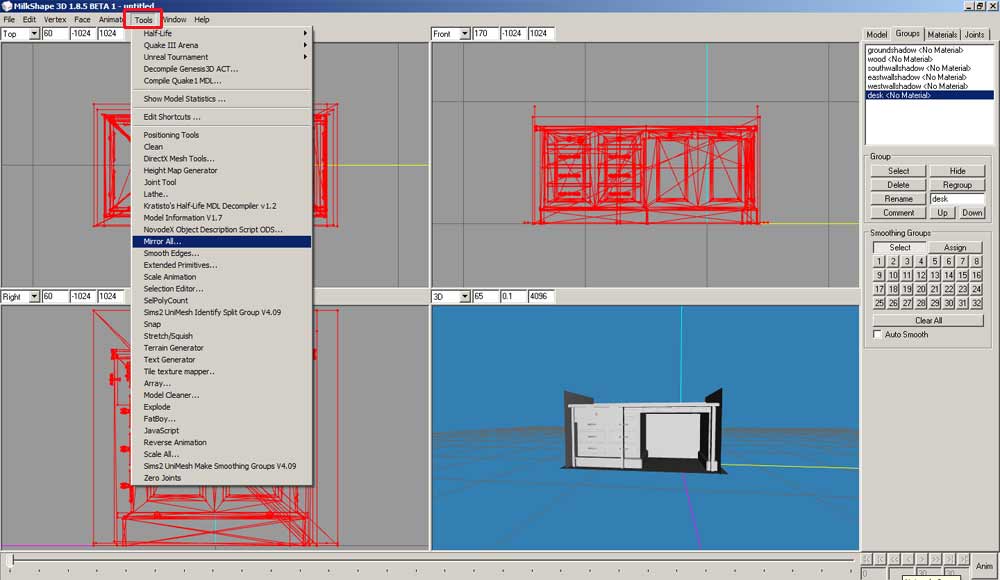This screenshot has height=580, width=1000.
Task: Switch to the Materials tab
Action: point(942,34)
